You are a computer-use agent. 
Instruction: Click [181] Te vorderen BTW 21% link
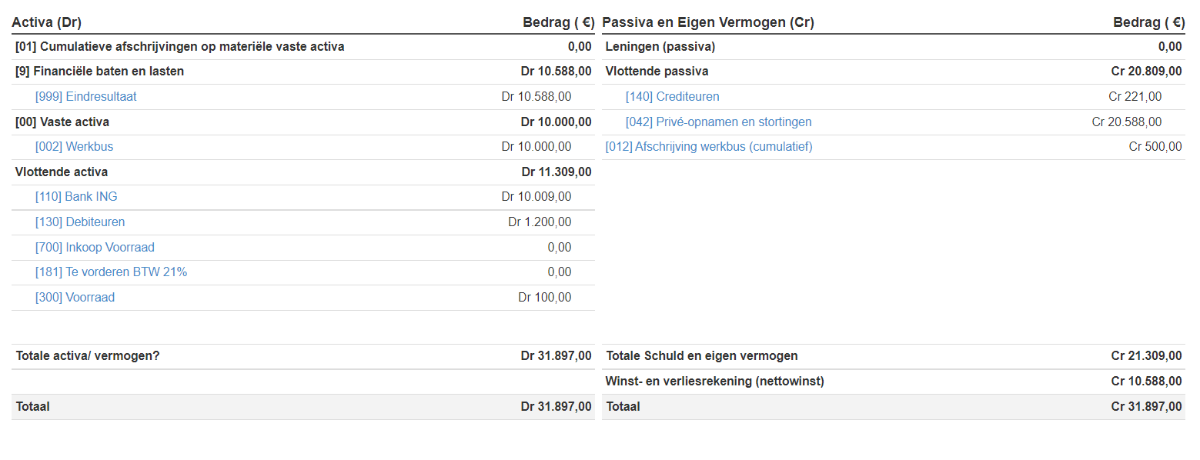coord(111,272)
